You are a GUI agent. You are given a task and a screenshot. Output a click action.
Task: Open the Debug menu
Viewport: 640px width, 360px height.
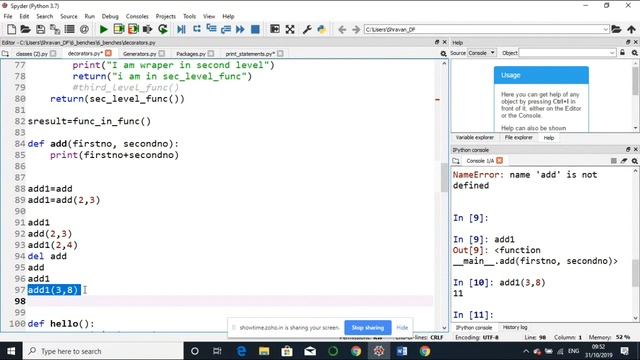coord(110,16)
